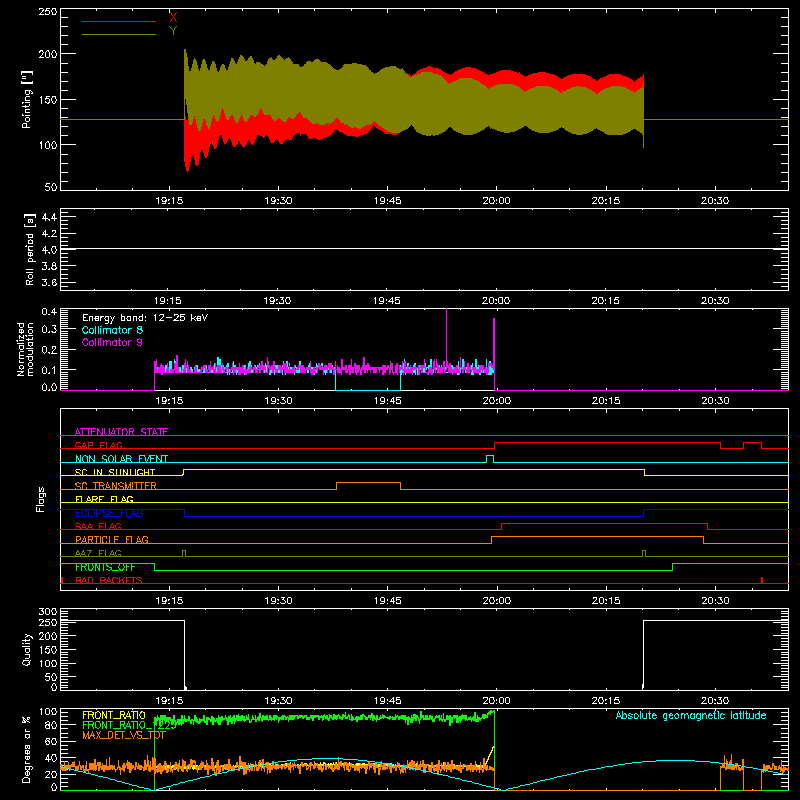800x800 pixels.
Task: Click the 20:30 tick under the Quality plot
Action: point(715,701)
